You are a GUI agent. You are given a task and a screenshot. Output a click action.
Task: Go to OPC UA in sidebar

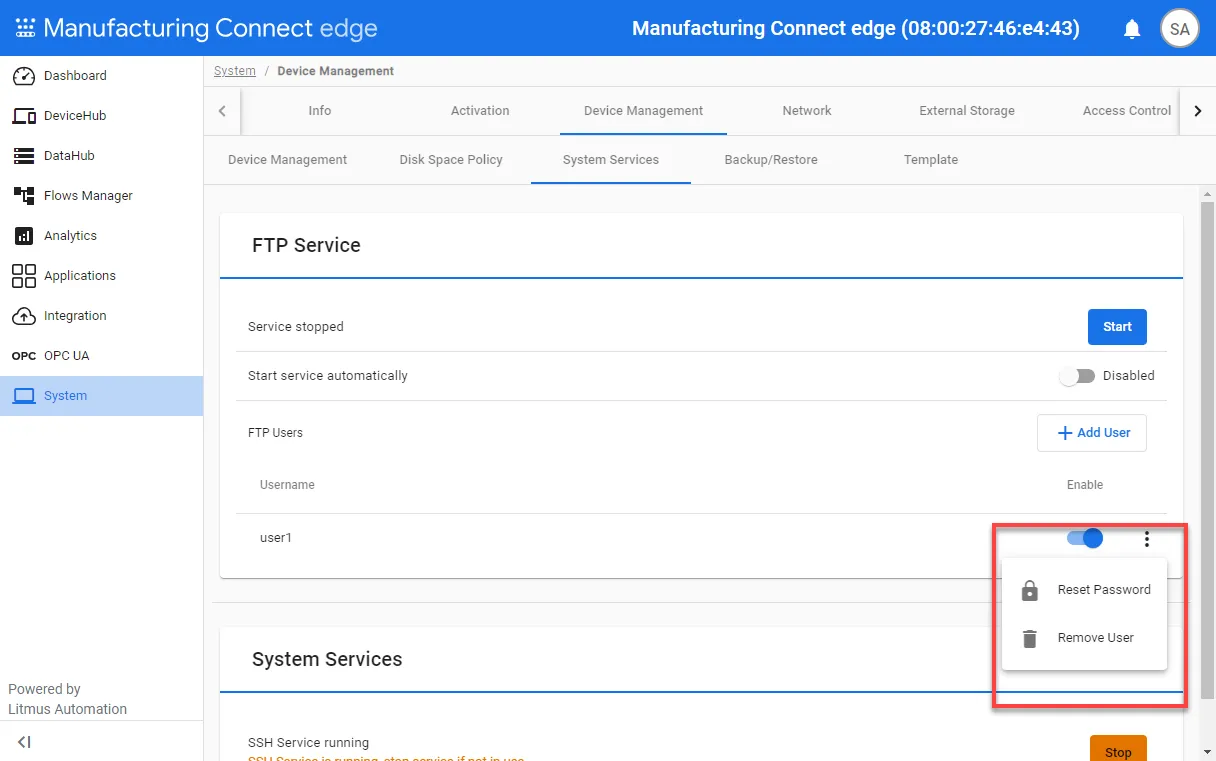[x=101, y=356]
